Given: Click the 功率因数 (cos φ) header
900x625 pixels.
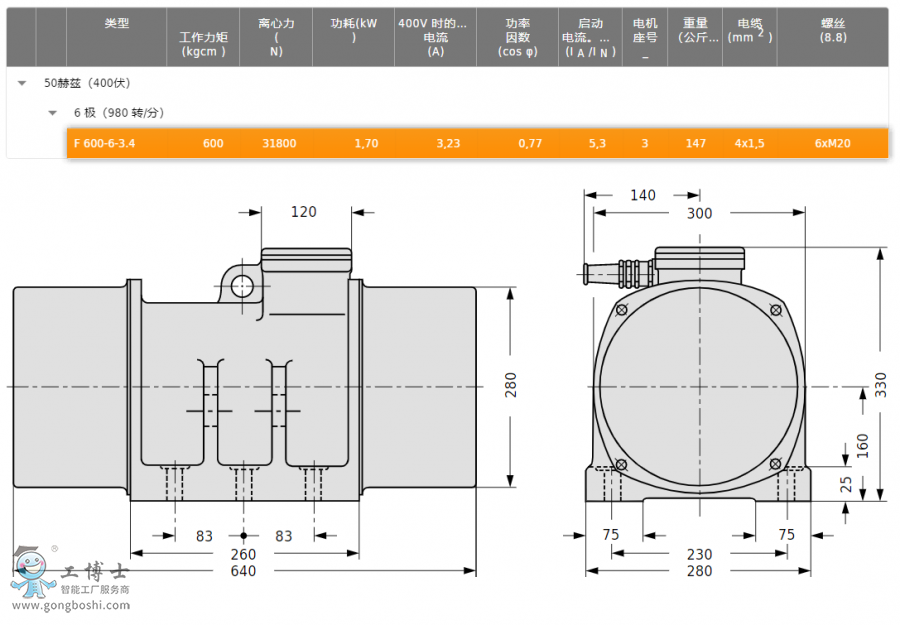Looking at the screenshot, I should tap(517, 37).
